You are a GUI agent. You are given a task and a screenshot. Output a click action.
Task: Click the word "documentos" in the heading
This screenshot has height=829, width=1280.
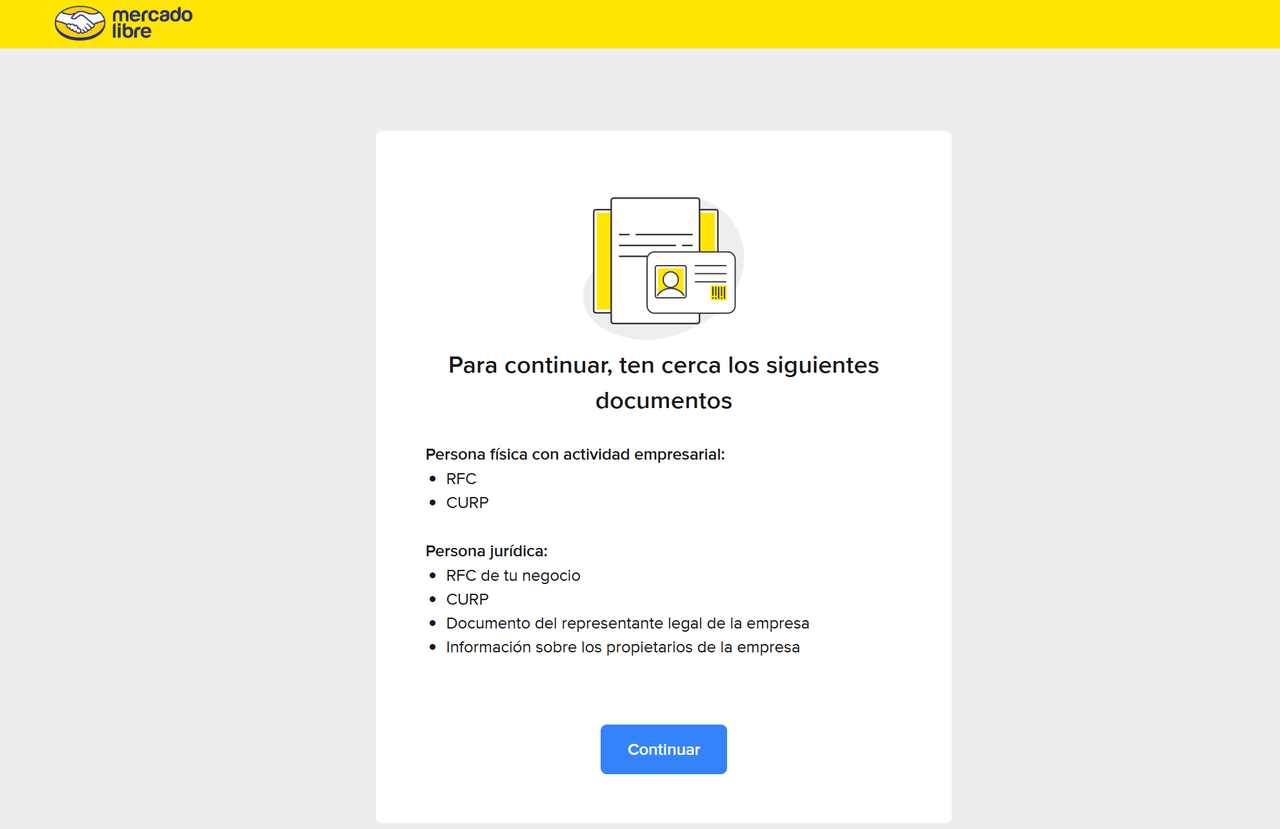click(663, 401)
